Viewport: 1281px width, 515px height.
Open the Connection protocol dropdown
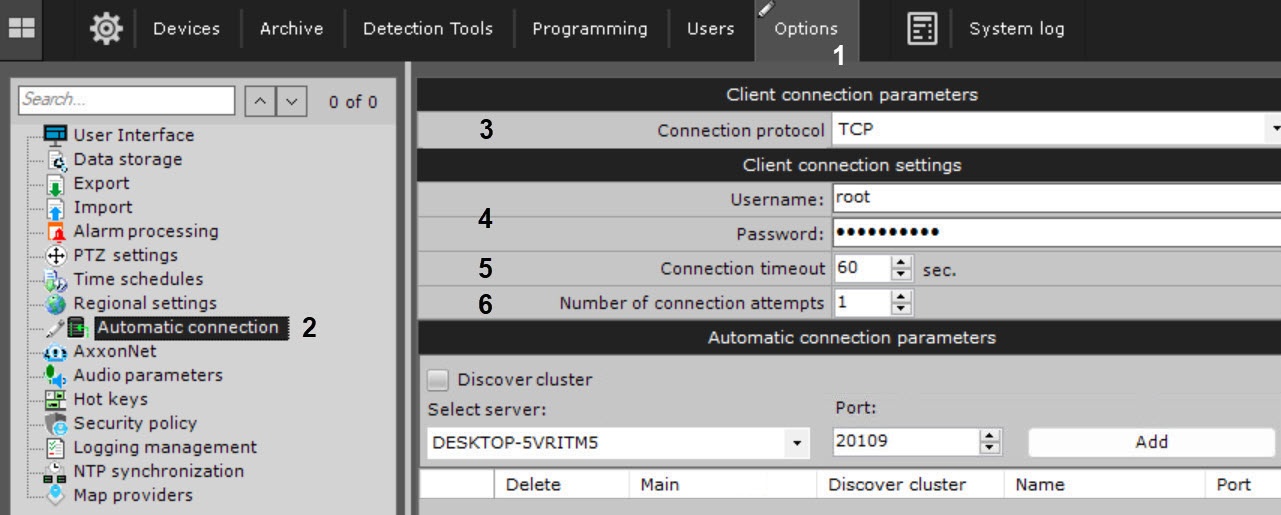(x=1274, y=130)
